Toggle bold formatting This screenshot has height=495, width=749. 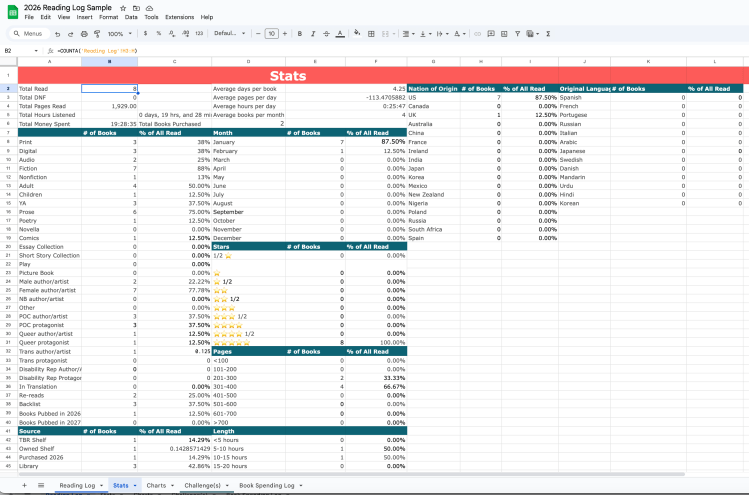pos(300,33)
